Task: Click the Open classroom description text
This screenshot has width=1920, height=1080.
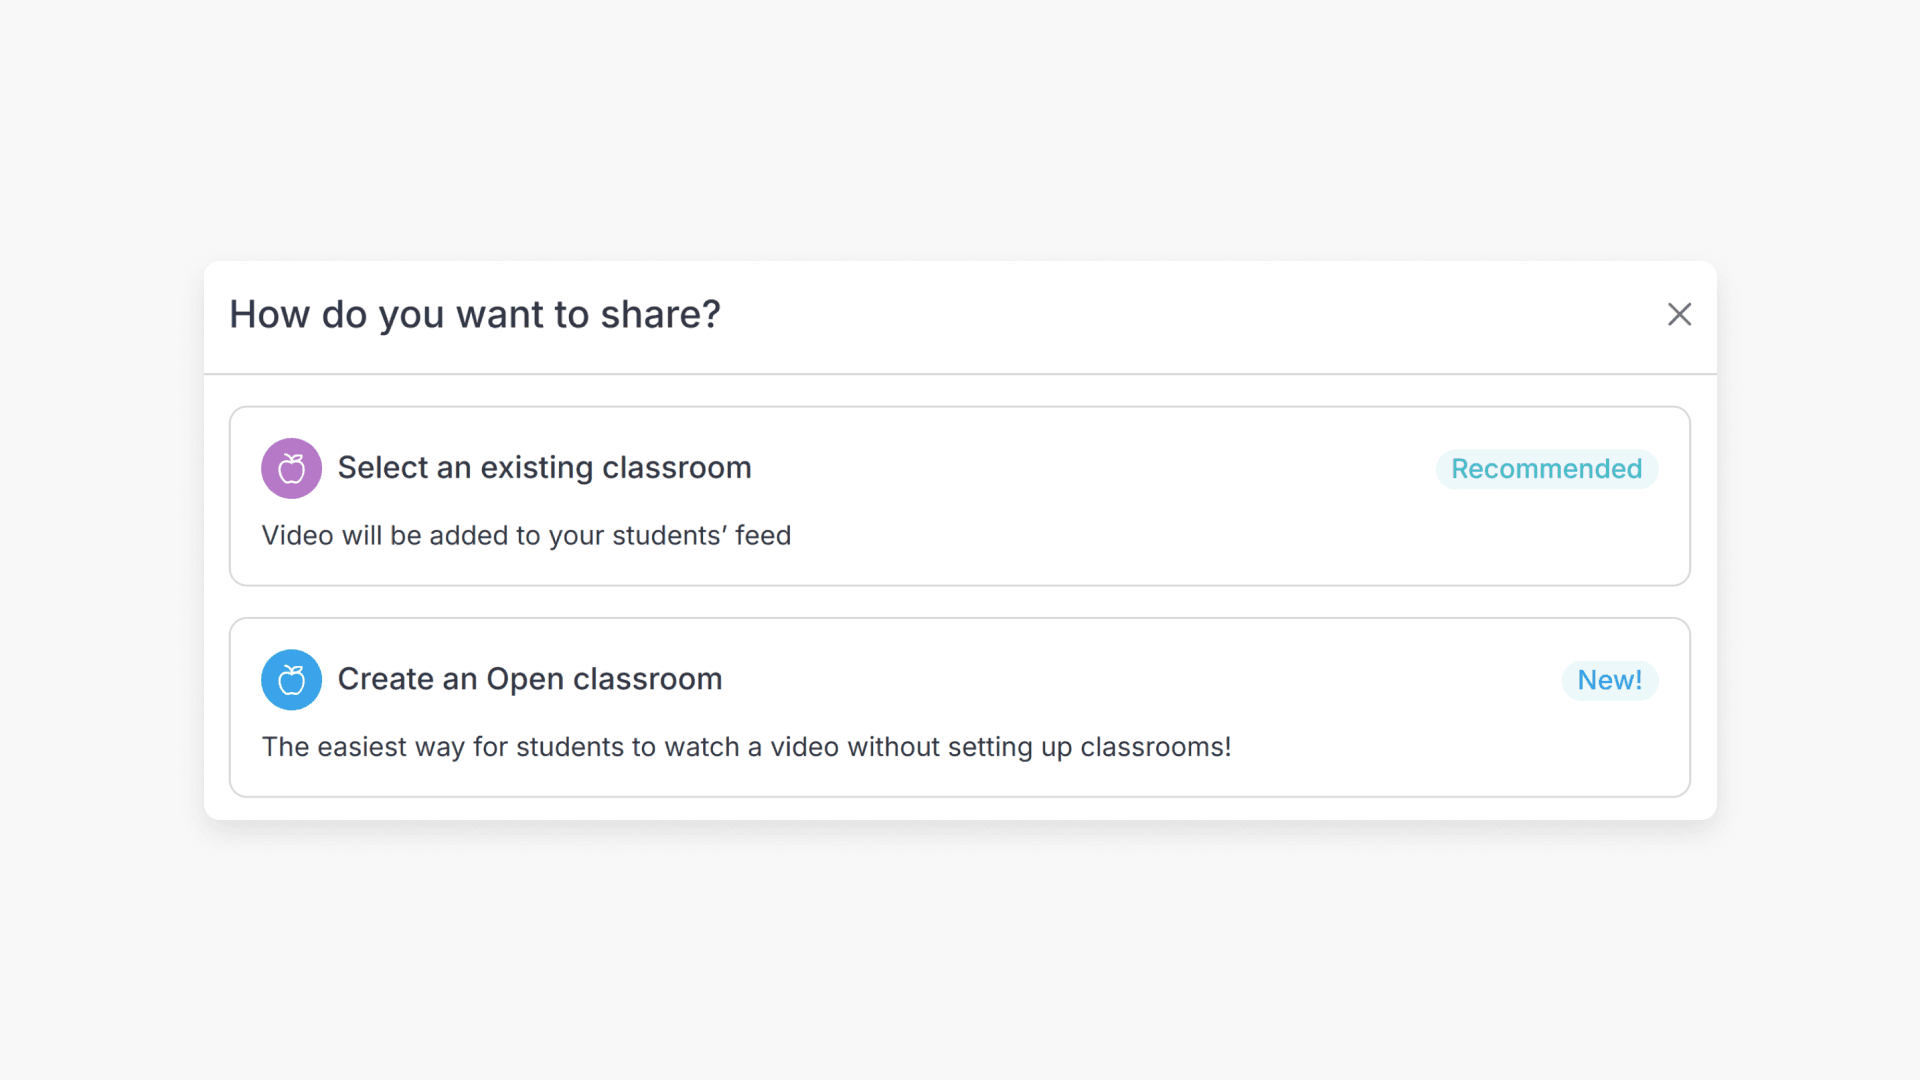Action: point(747,747)
